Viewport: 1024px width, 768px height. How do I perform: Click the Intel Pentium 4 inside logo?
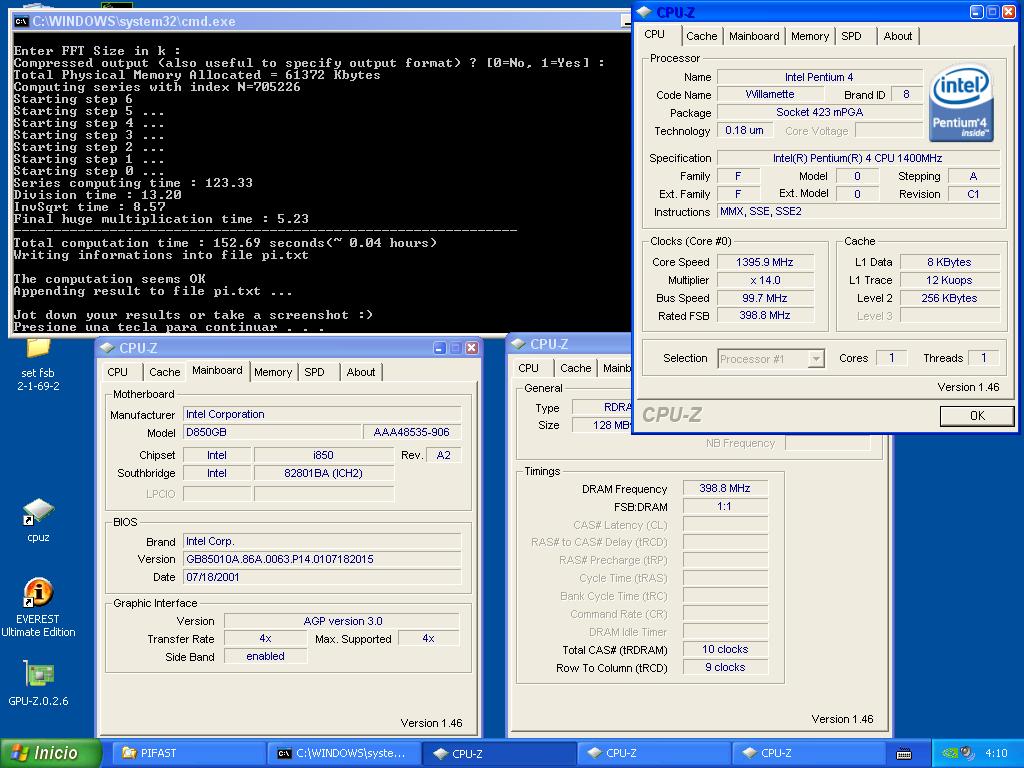coord(961,103)
